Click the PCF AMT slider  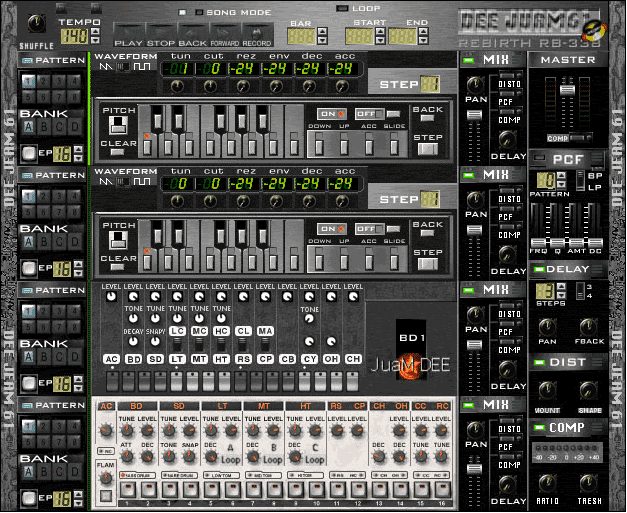coord(576,242)
